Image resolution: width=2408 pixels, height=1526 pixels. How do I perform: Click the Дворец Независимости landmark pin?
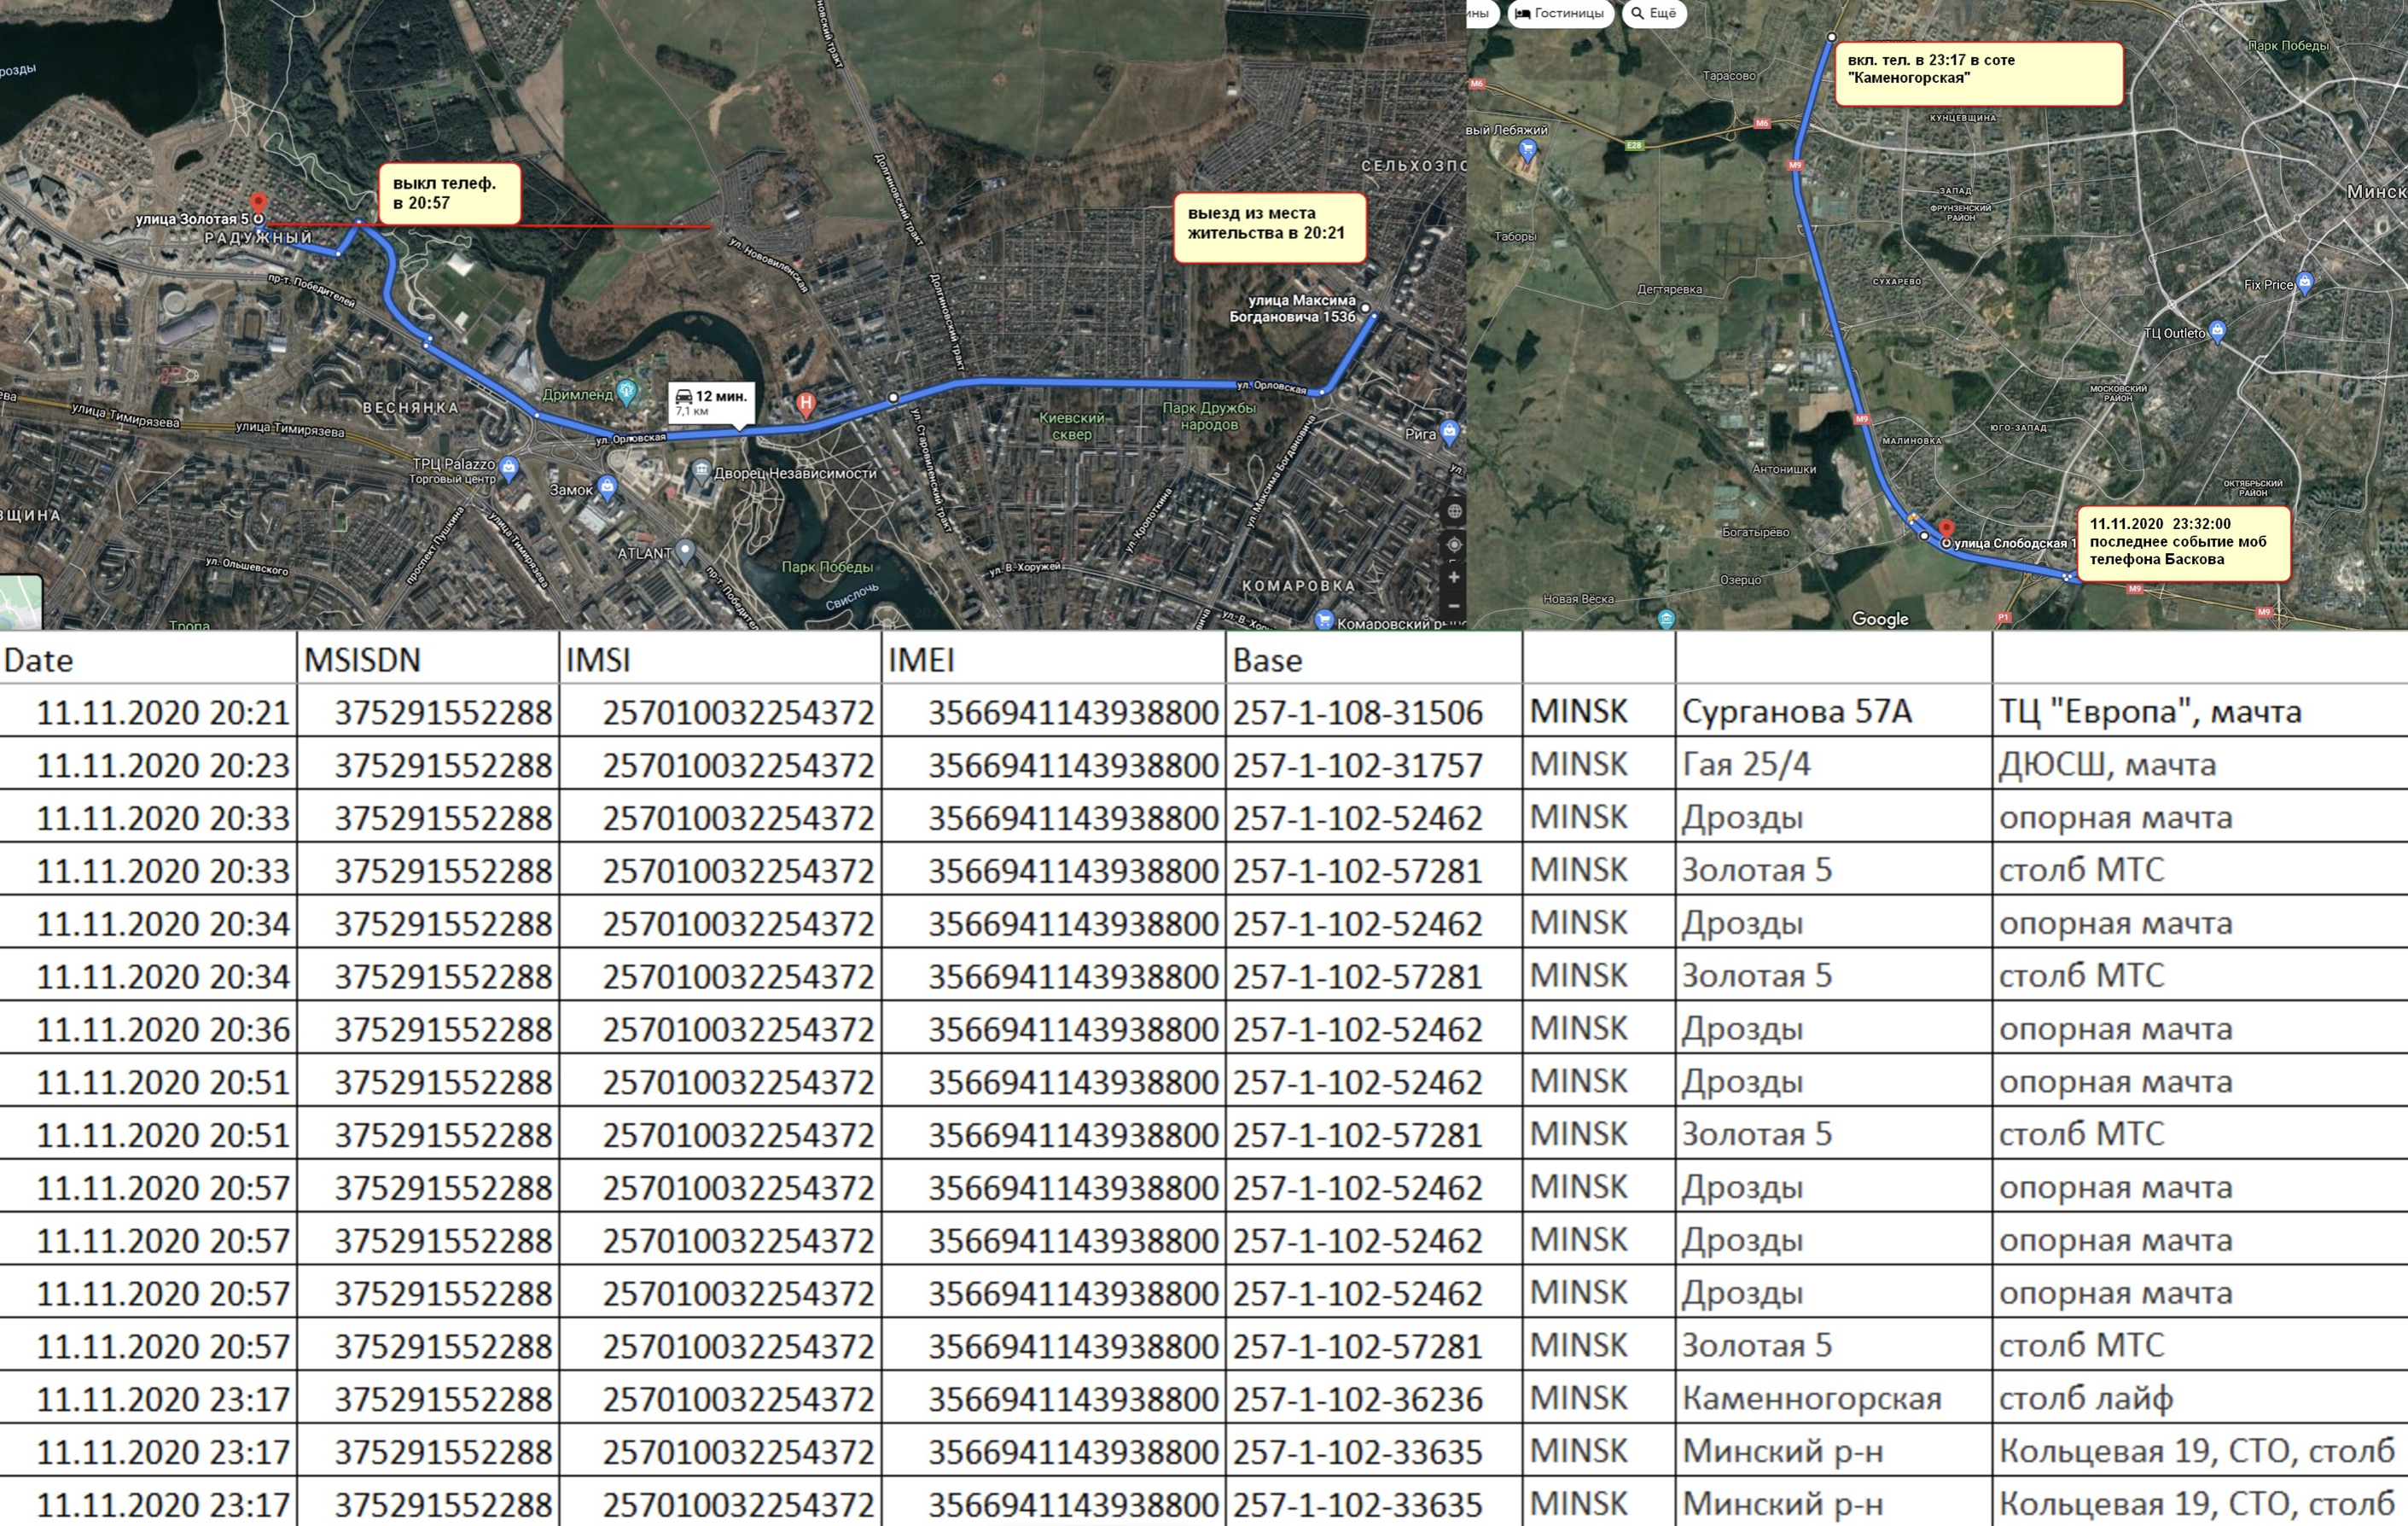701,471
